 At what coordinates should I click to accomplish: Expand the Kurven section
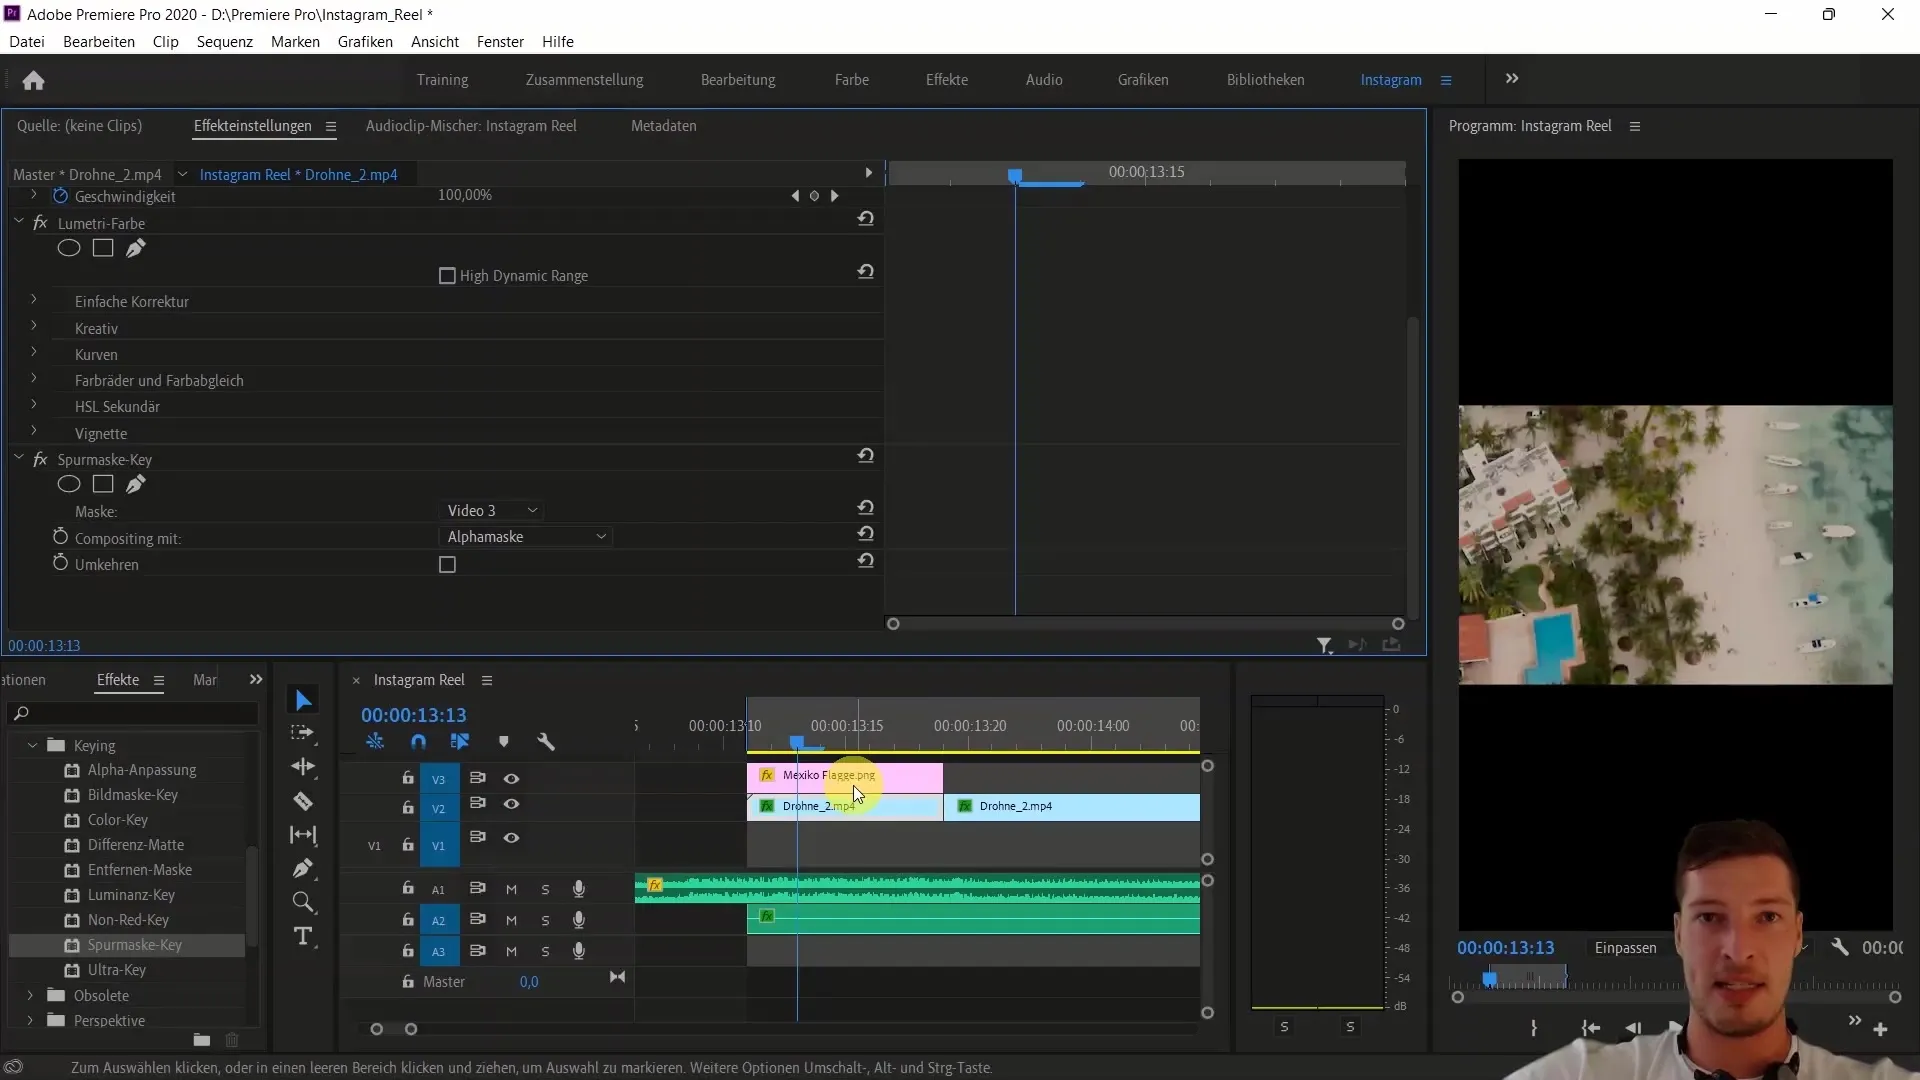coord(34,352)
